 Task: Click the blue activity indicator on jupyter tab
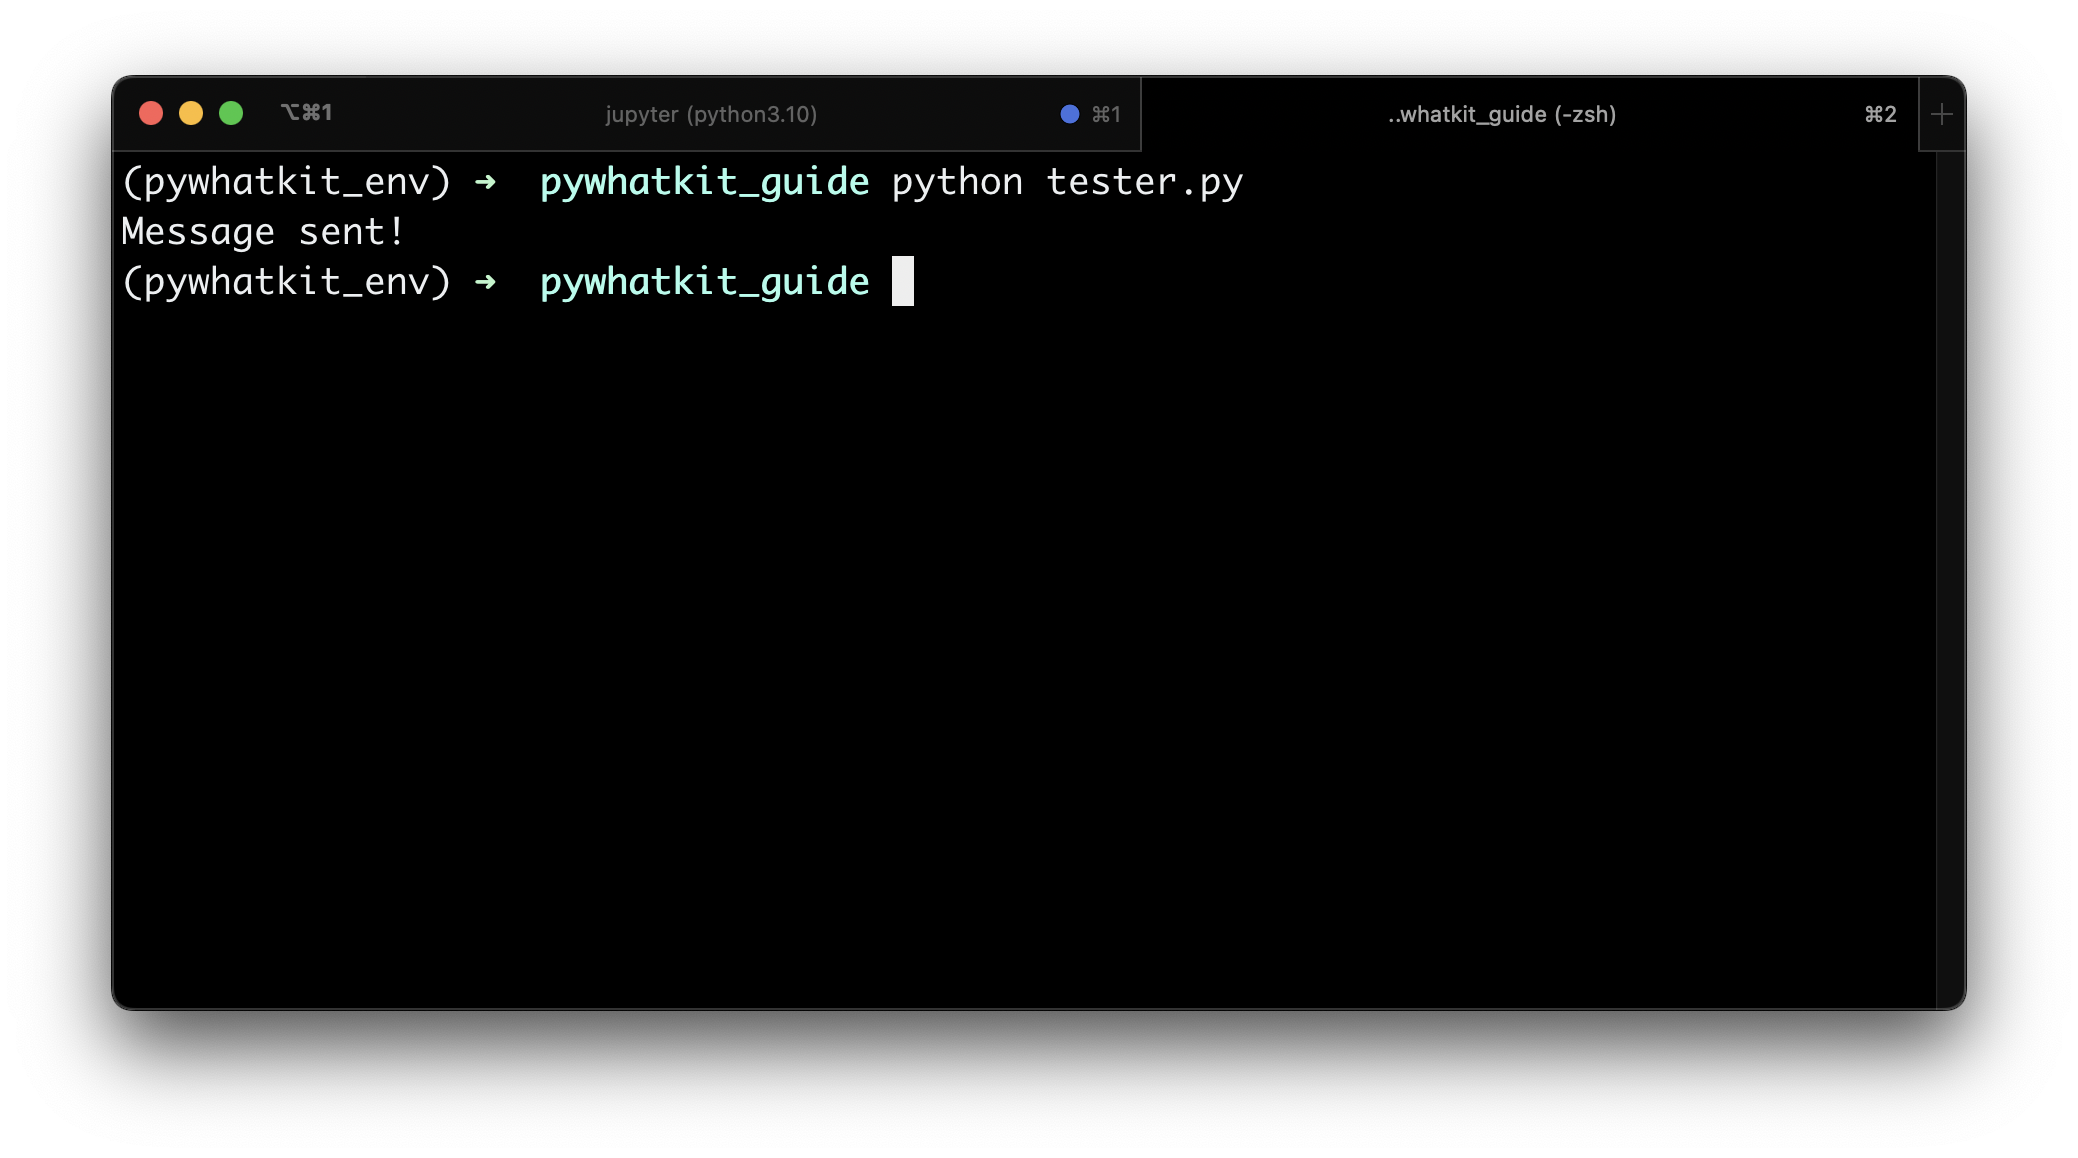point(1068,113)
